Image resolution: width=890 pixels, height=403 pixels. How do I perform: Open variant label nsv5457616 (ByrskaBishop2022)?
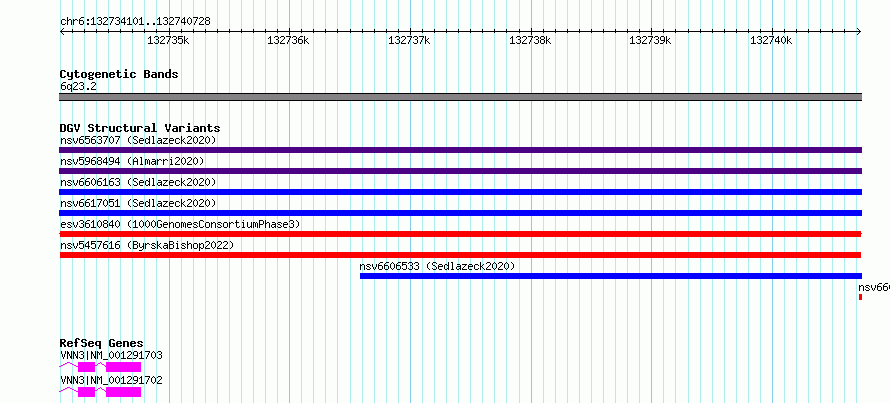click(146, 245)
